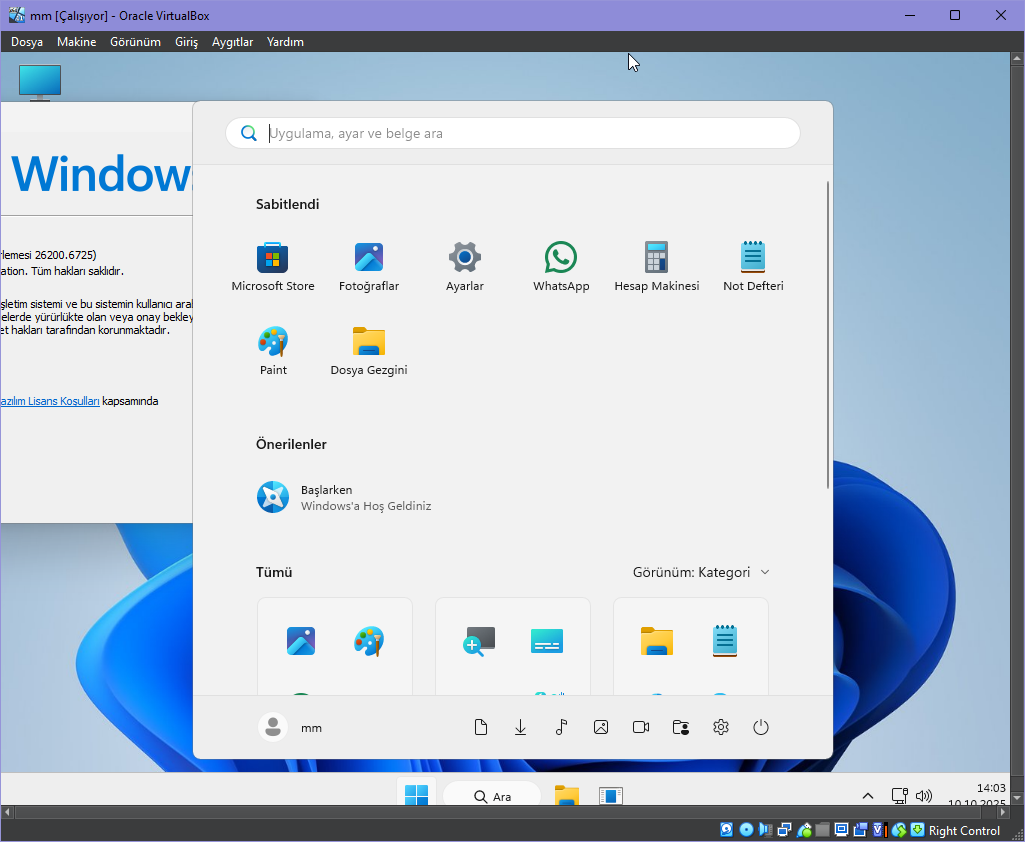The image size is (1025, 842).
Task: Open settings gear in Start footer
Action: point(720,727)
